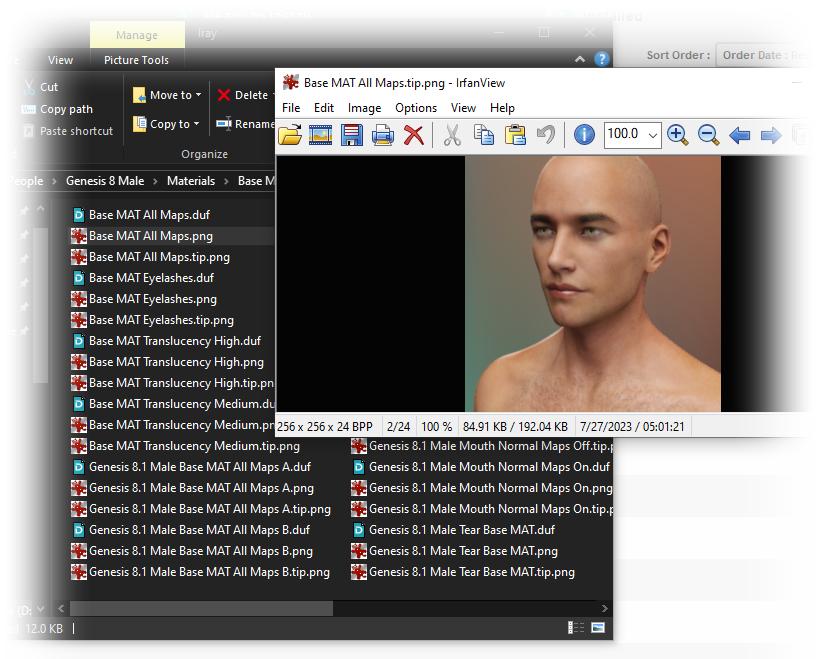Screen dimensions: 818x659
Task: Print the displayed image
Action: point(383,135)
